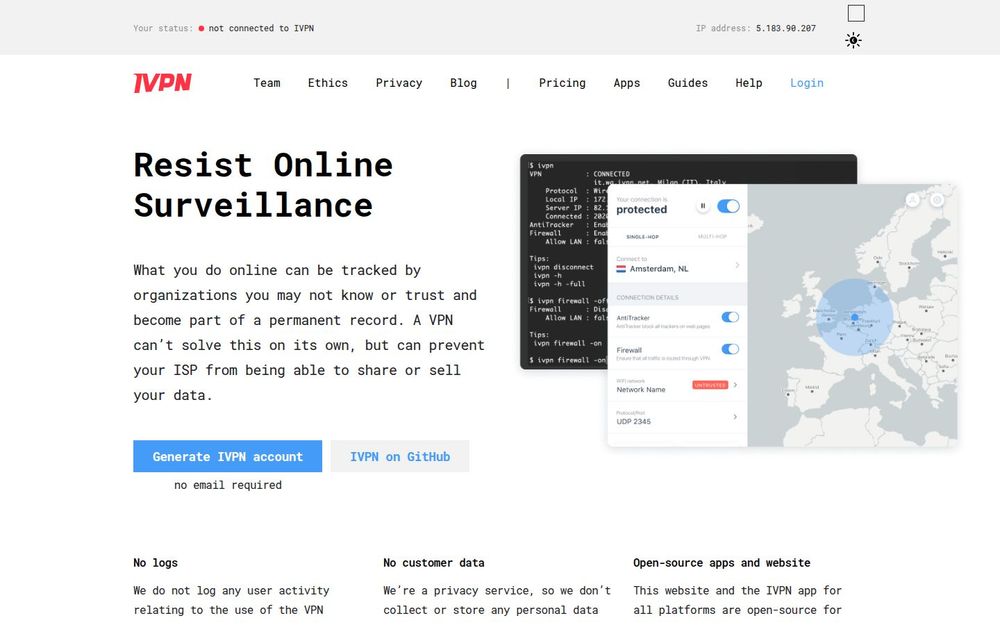
Task: Click blue location dot on map
Action: (x=855, y=317)
